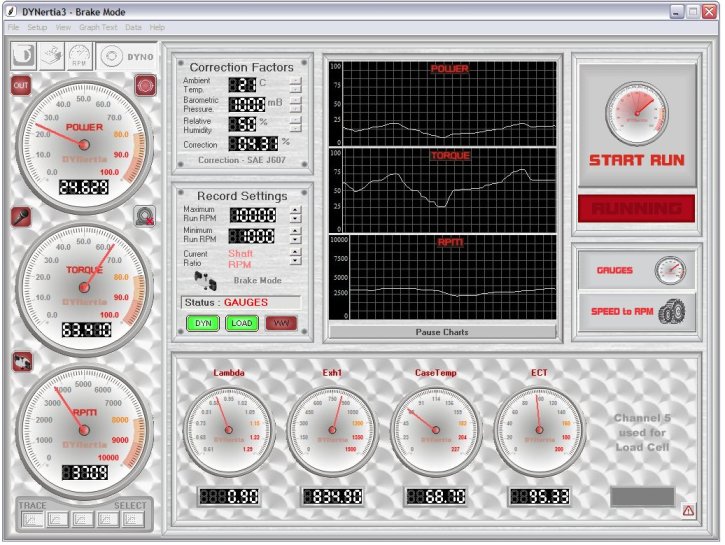Click the SPEED to RPM tyres icon
The image size is (725, 545).
pyautogui.click(x=671, y=311)
